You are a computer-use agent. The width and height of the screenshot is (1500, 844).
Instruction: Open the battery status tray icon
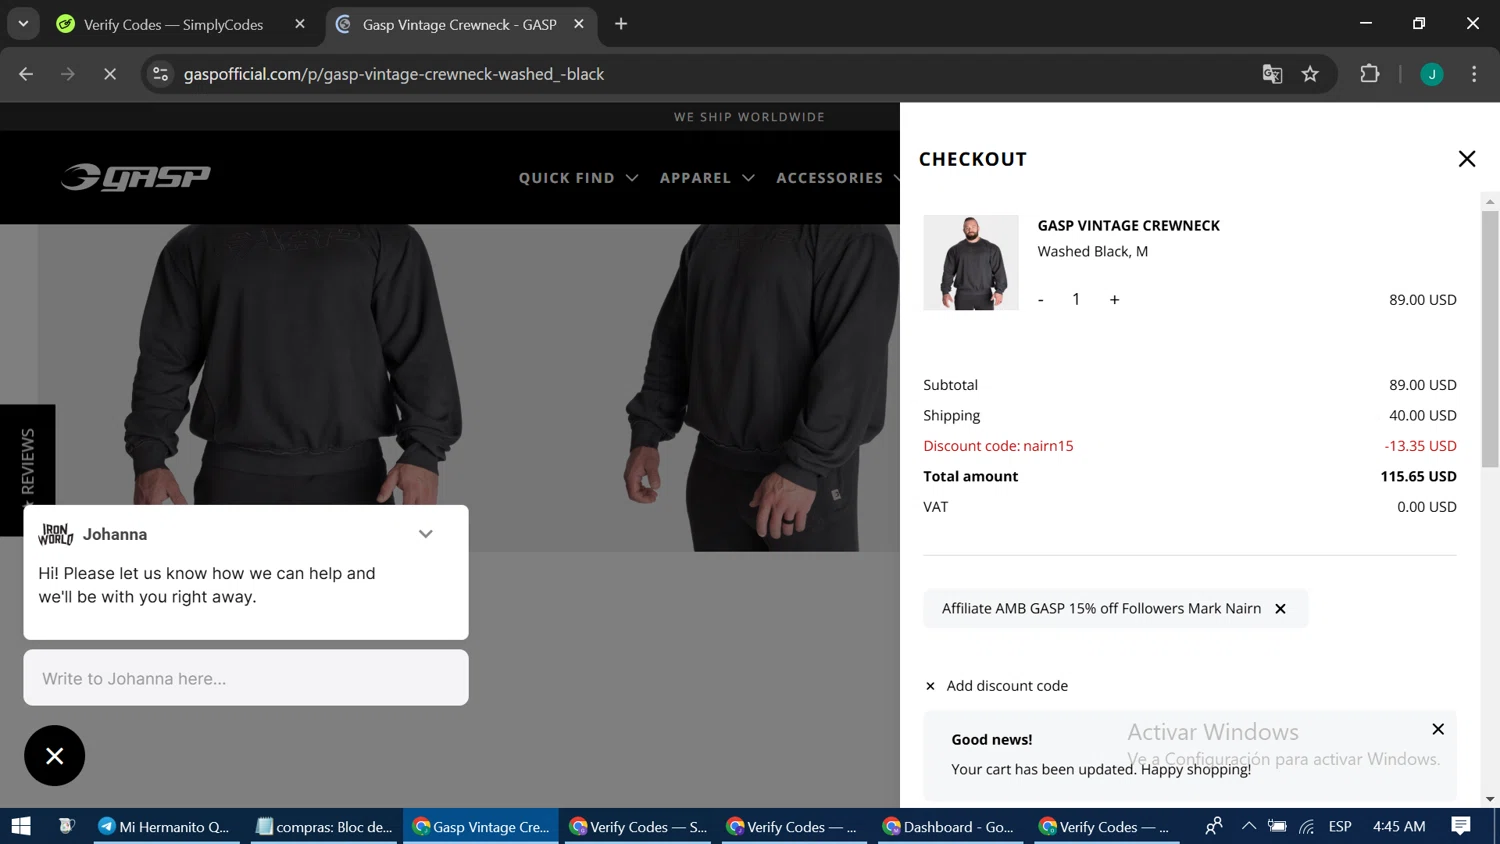pyautogui.click(x=1277, y=826)
